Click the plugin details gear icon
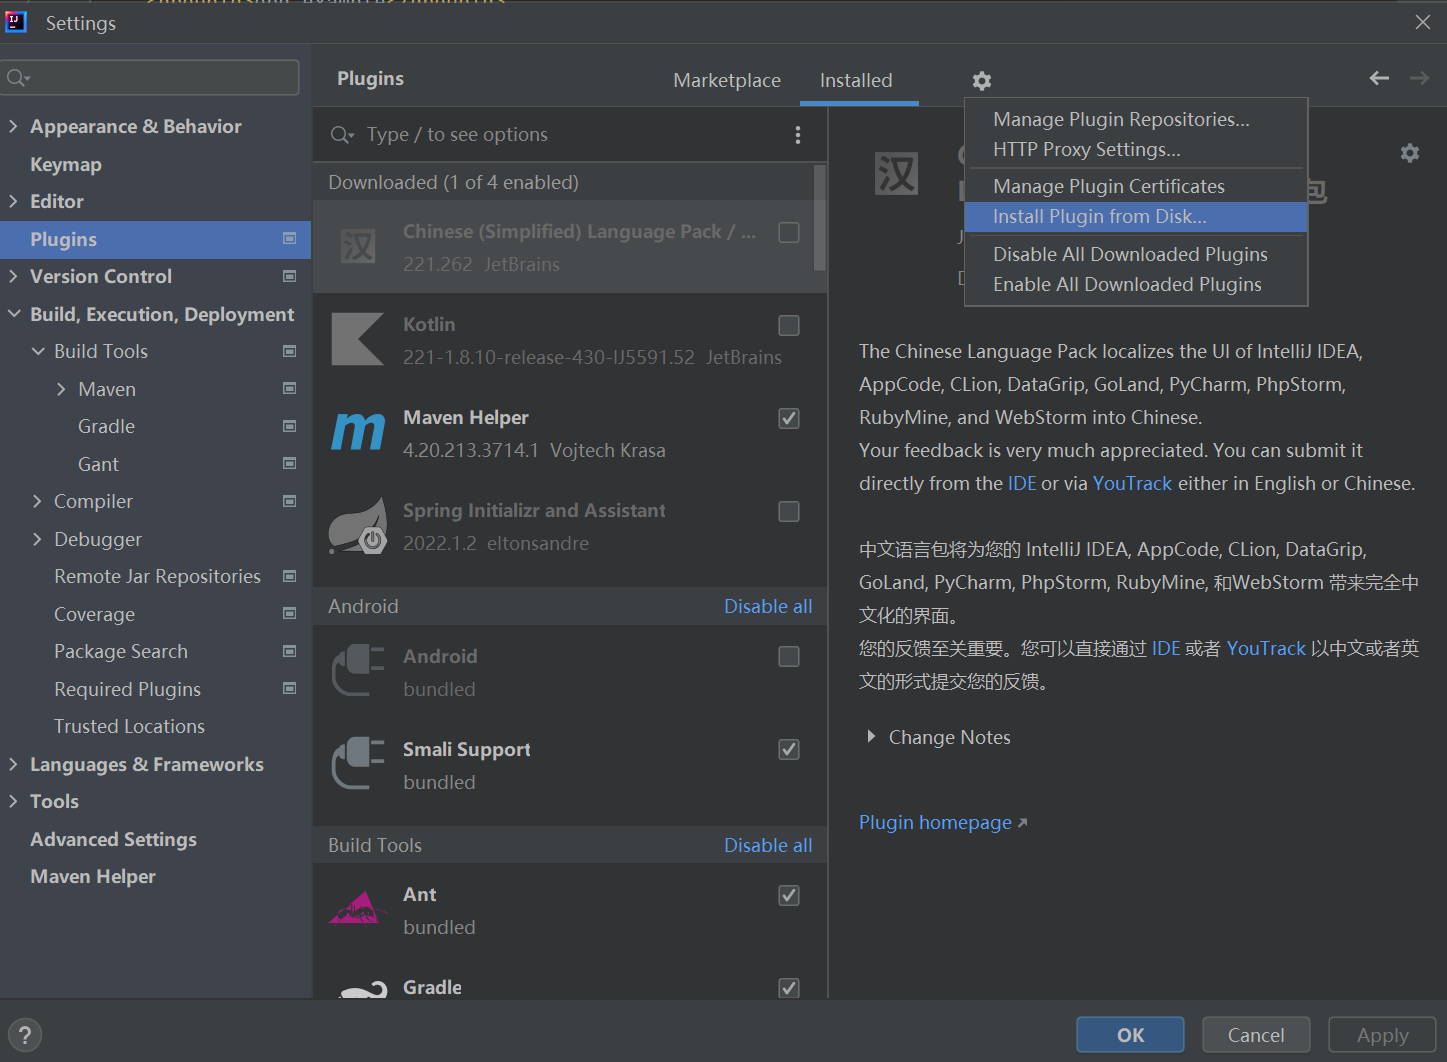1447x1062 pixels. (1410, 153)
